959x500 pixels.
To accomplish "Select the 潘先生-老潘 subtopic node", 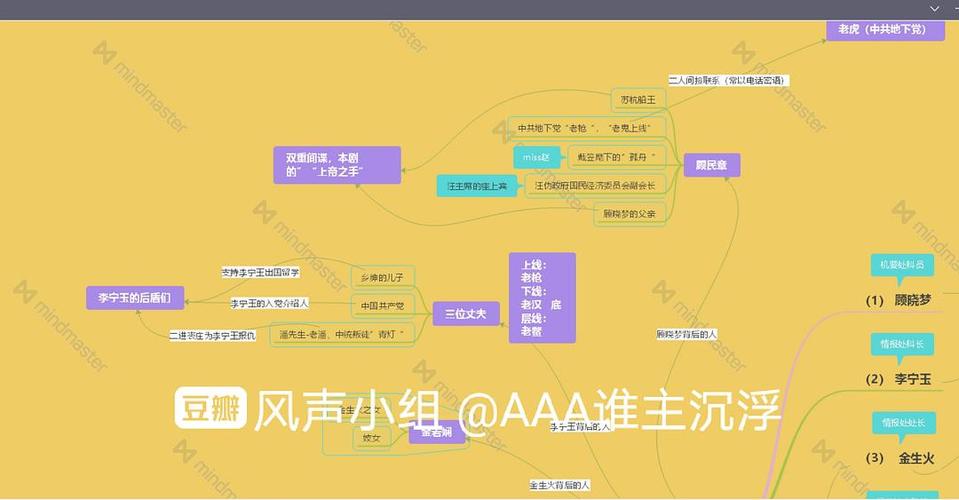I will (342, 334).
